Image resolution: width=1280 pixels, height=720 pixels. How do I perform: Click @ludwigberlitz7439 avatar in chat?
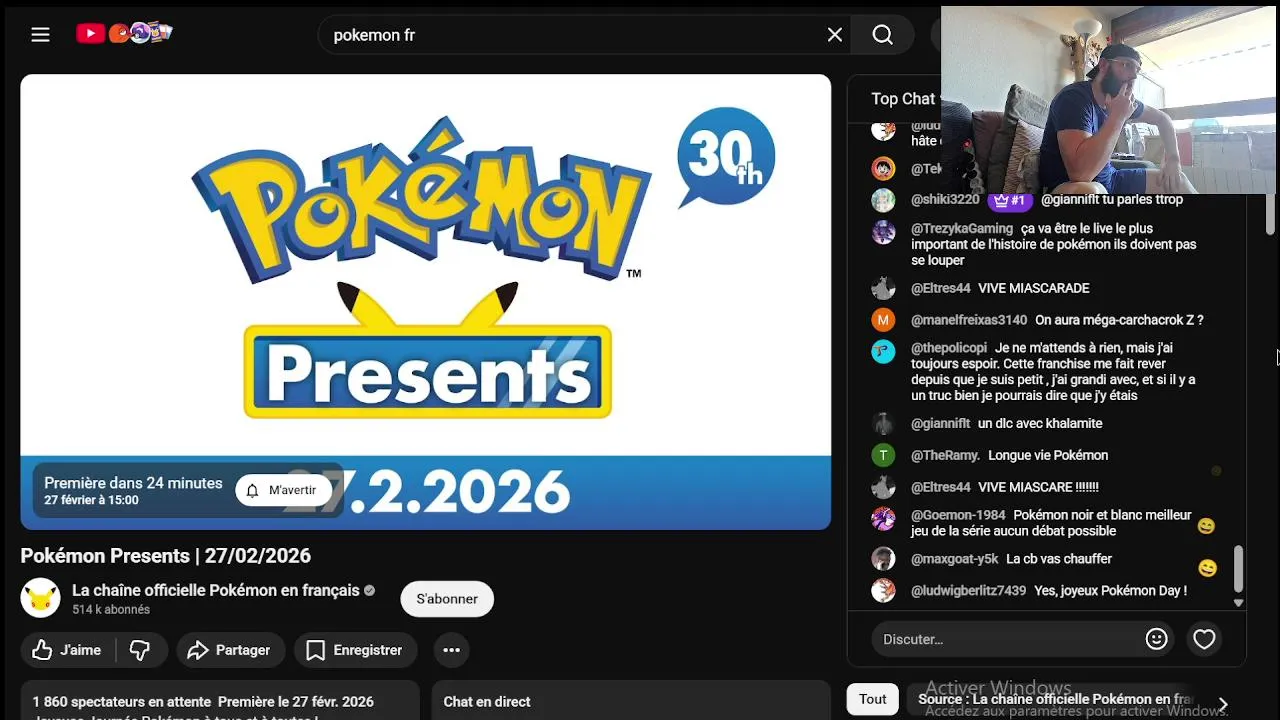[883, 591]
